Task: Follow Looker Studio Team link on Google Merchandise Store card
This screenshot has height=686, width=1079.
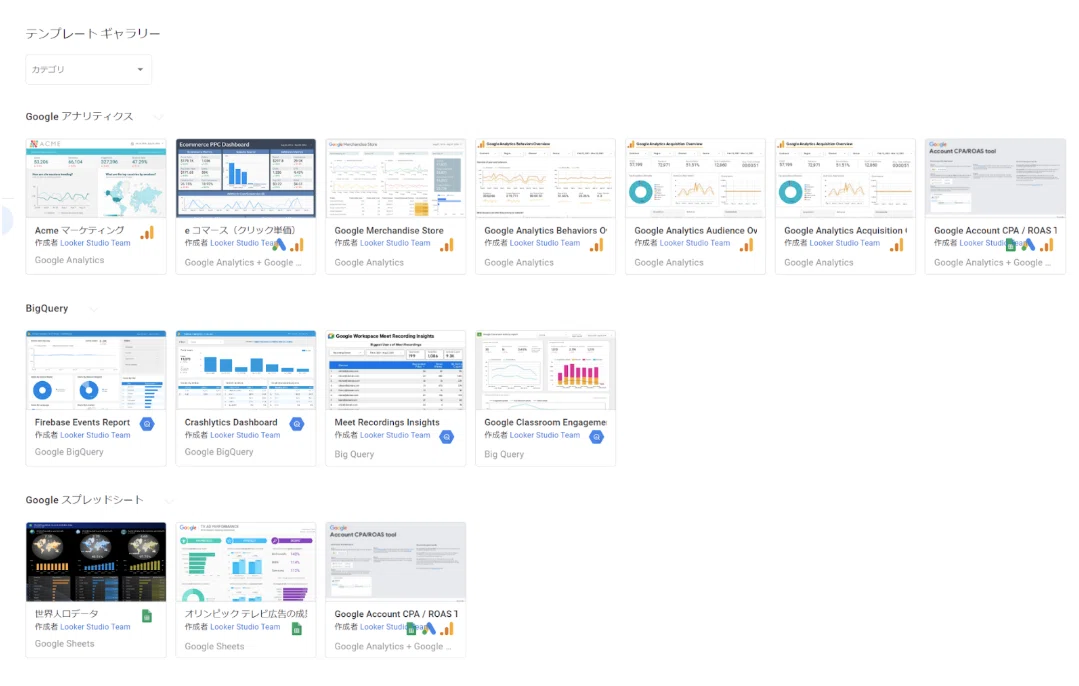Action: pyautogui.click(x=395, y=243)
